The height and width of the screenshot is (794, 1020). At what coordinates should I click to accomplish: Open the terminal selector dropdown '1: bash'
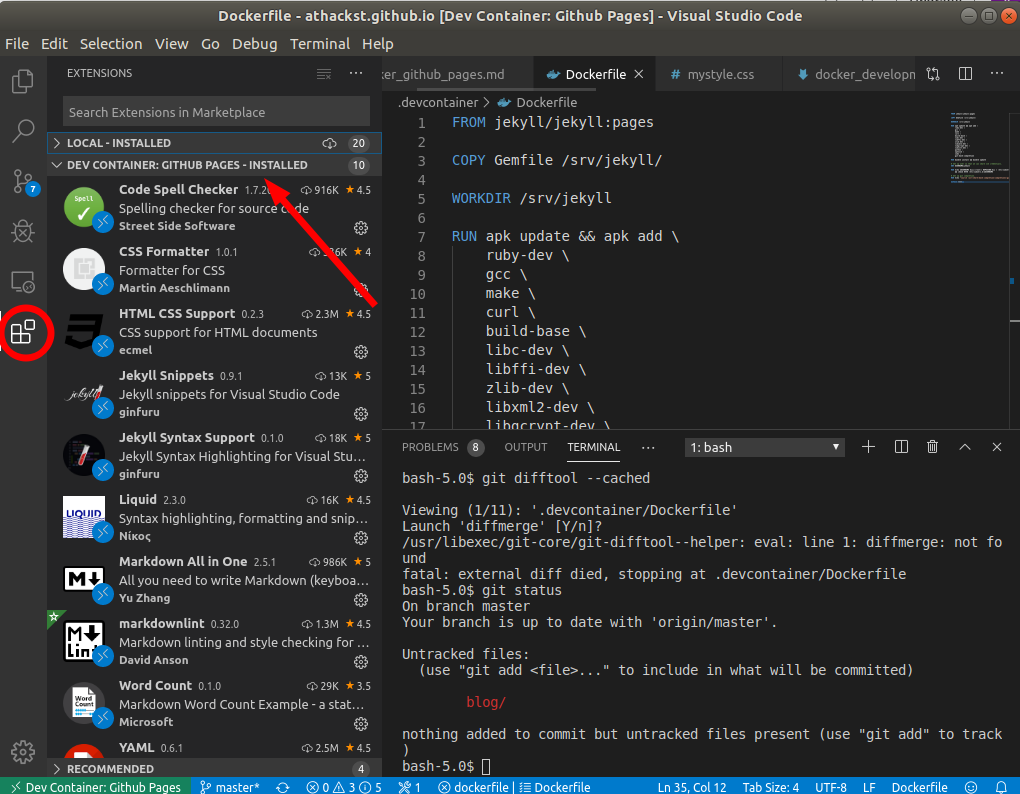764,447
